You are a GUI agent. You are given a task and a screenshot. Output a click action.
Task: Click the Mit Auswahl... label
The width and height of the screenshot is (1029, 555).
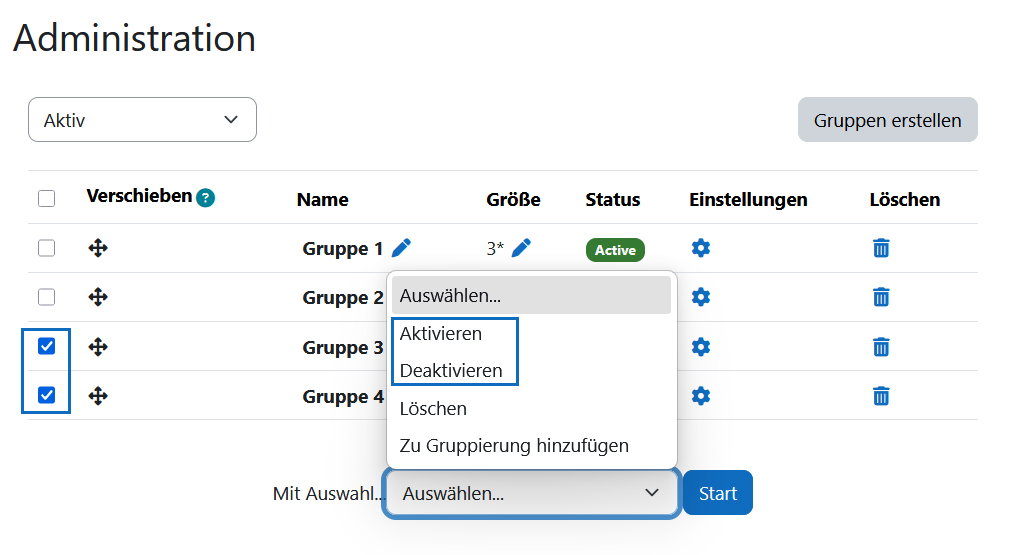click(x=328, y=493)
